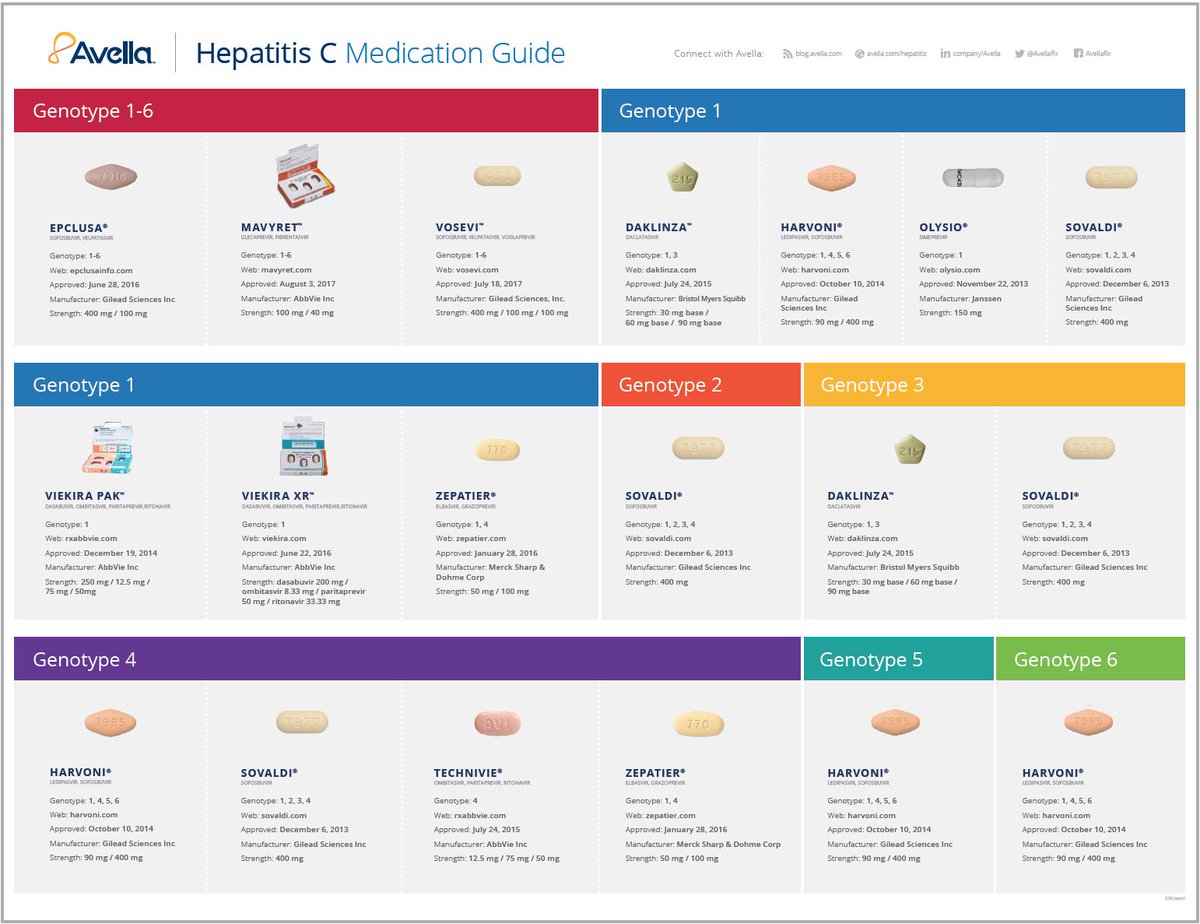Click the Harvoni pill image under Genotype 6
Viewport: 1200px width, 924px height.
point(1088,721)
